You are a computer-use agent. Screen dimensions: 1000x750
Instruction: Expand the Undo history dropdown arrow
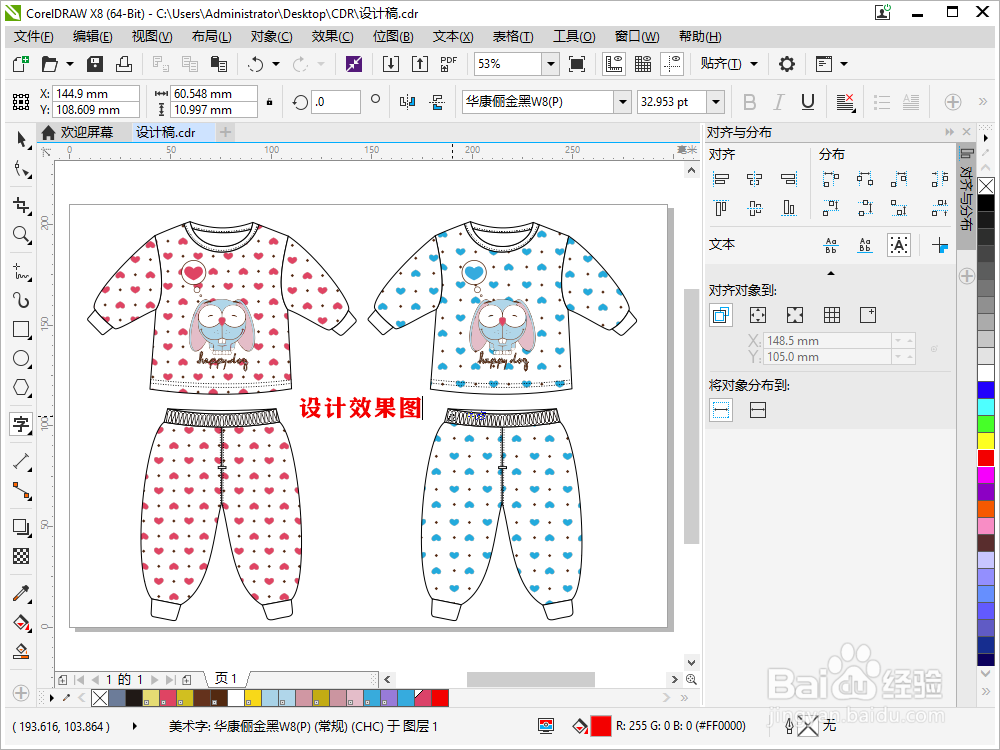pyautogui.click(x=276, y=64)
